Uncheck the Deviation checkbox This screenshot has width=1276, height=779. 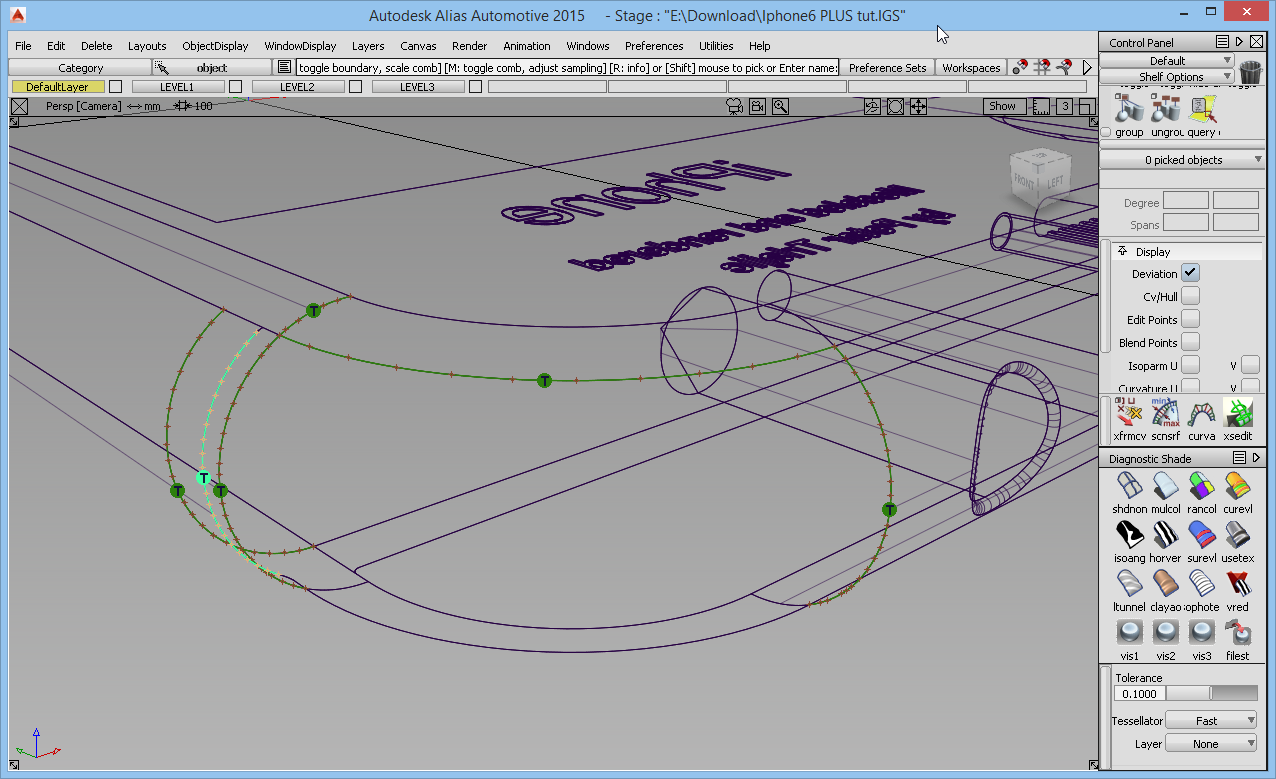tap(1190, 273)
